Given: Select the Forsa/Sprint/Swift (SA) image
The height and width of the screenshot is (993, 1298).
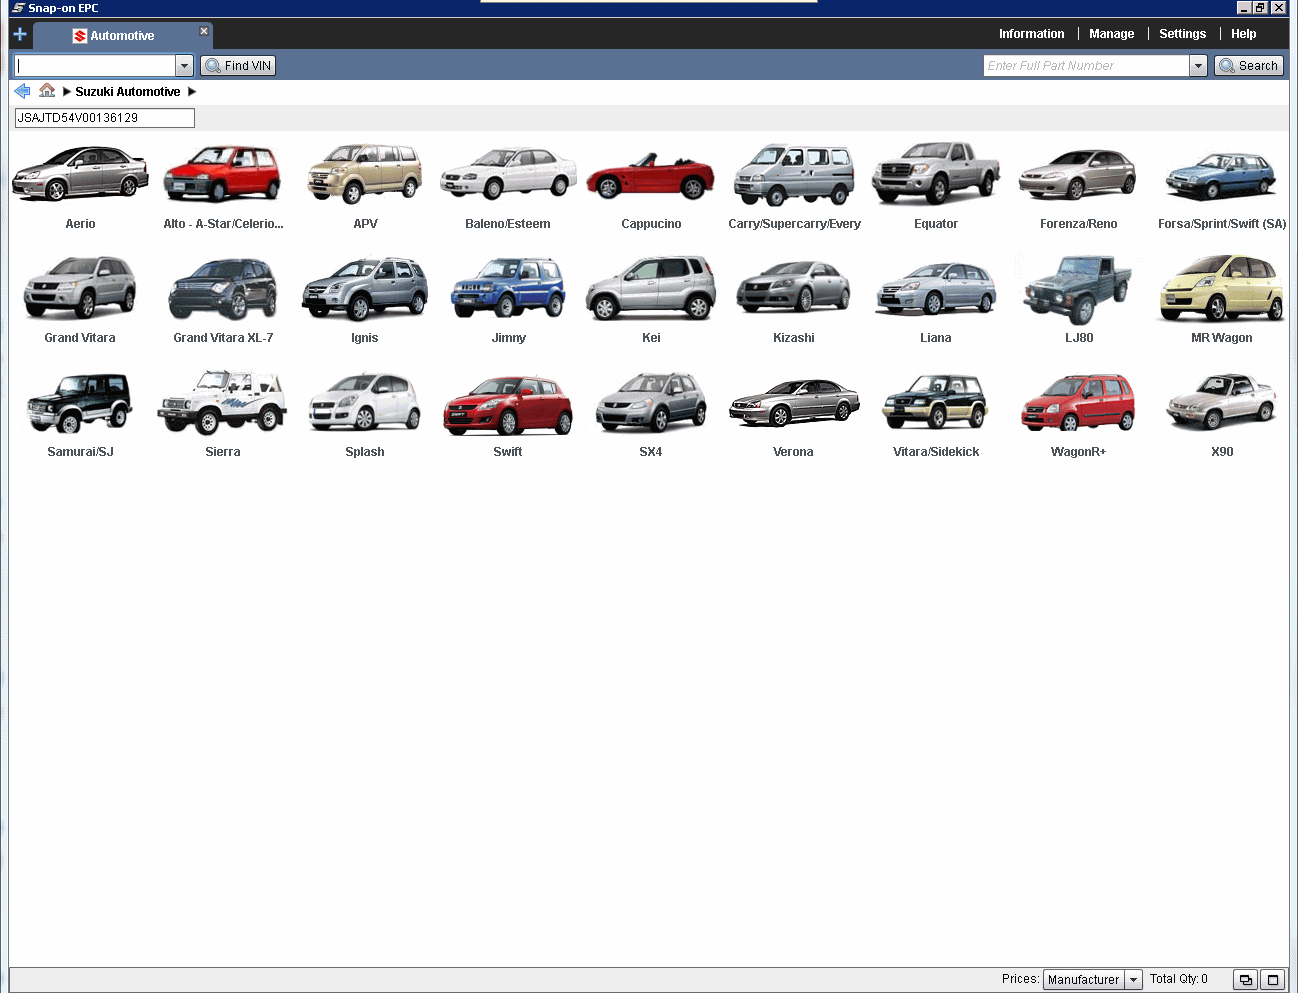Looking at the screenshot, I should (1221, 176).
